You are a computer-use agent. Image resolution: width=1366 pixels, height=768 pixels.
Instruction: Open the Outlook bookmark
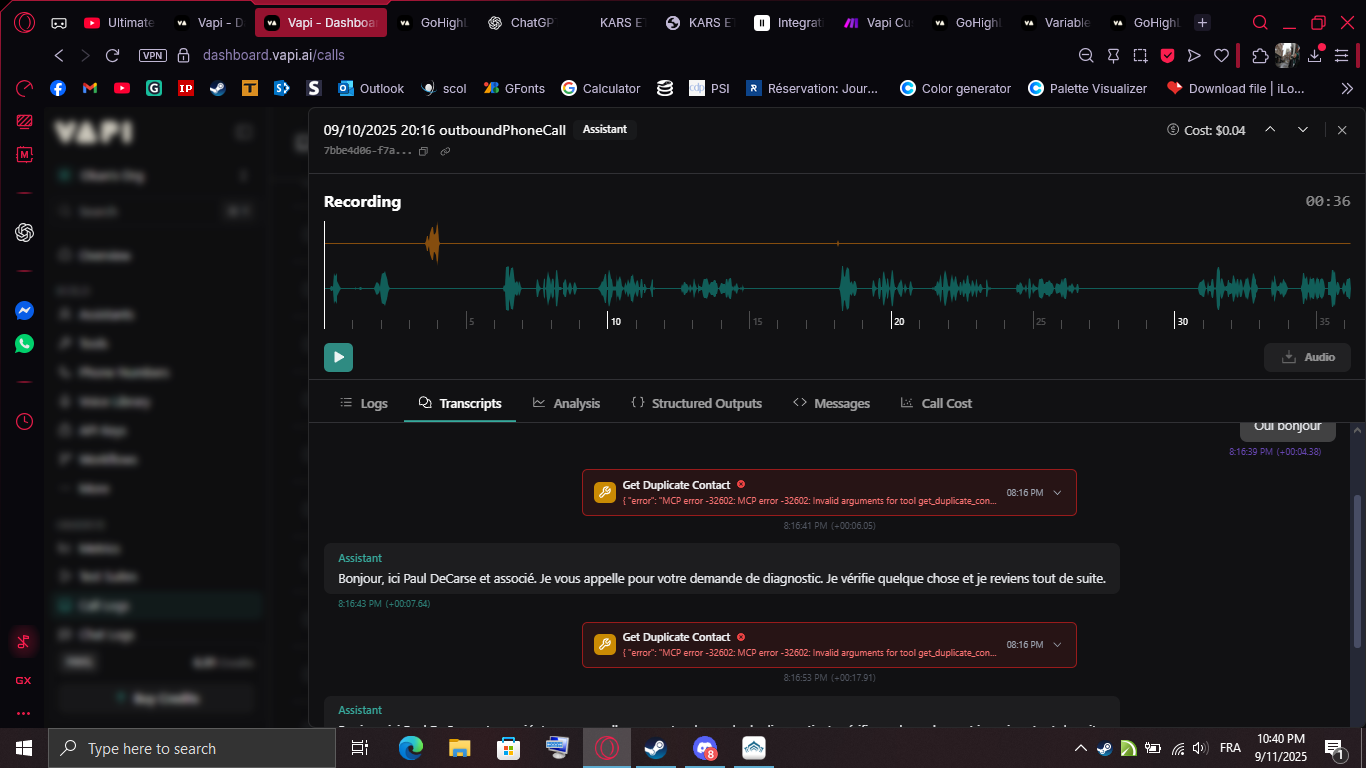click(x=371, y=88)
